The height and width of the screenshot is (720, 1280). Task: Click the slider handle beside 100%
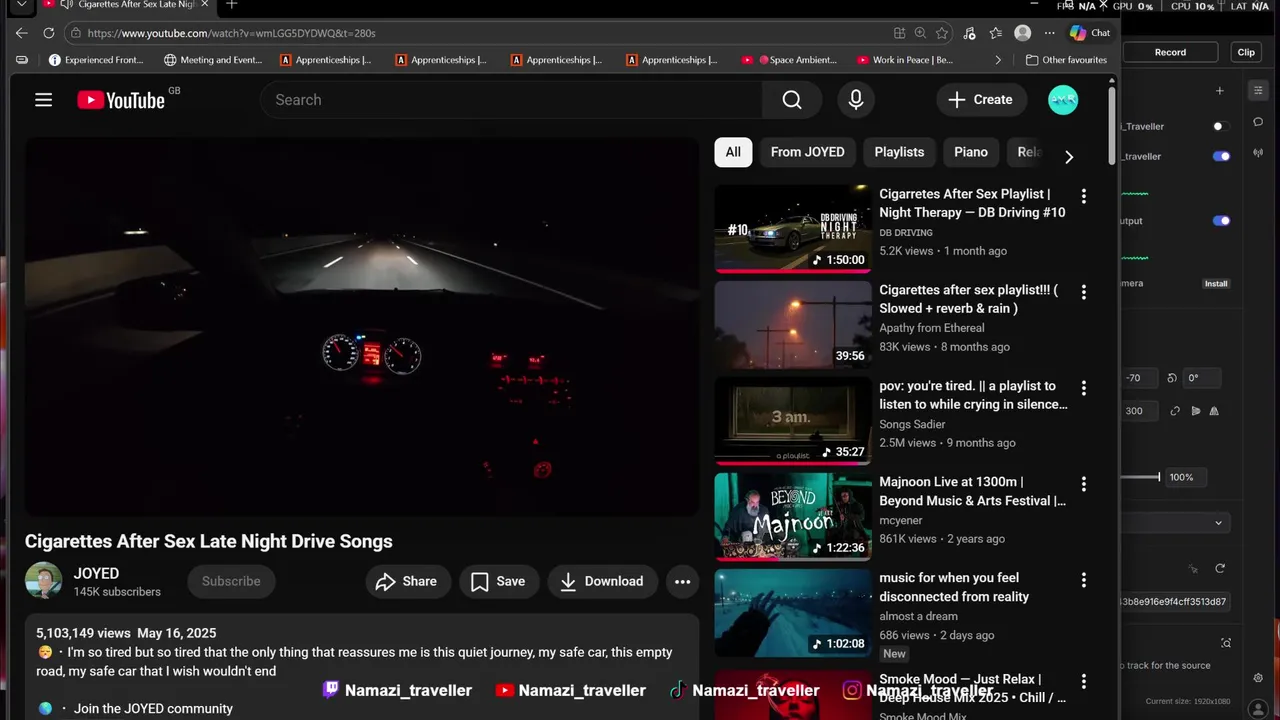1159,477
